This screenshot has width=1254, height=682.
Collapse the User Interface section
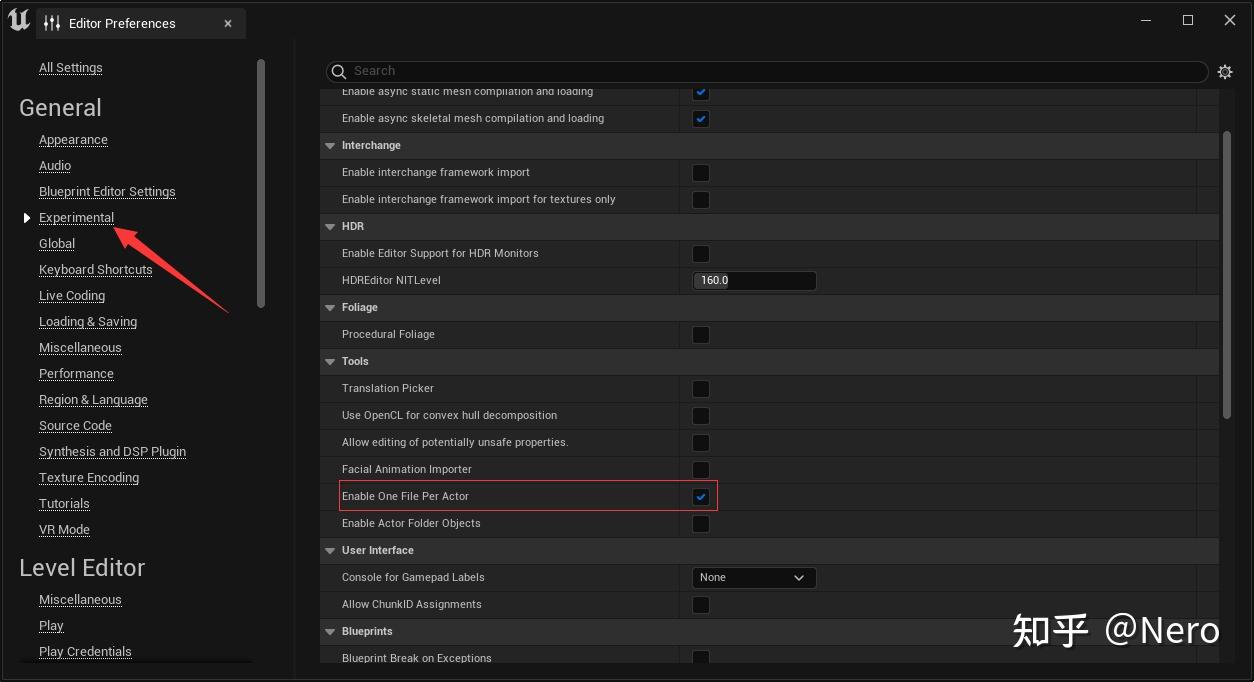[x=330, y=551]
